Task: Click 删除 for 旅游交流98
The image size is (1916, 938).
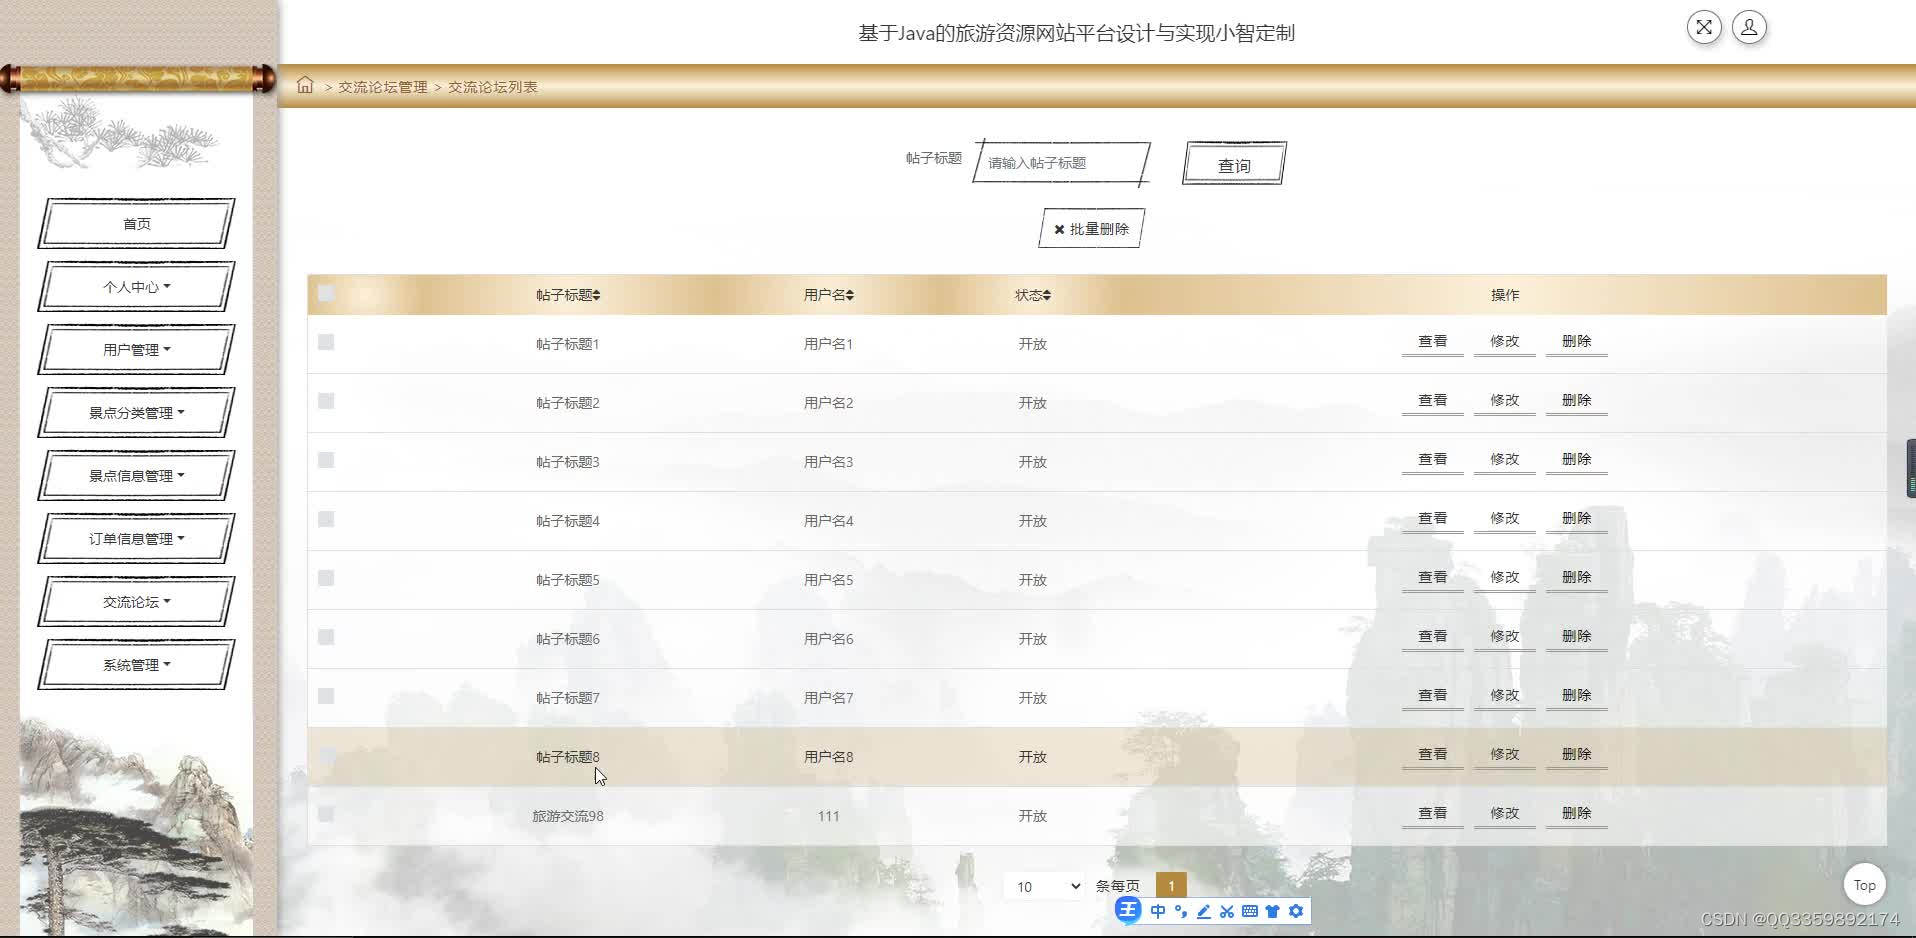Action: [1576, 814]
